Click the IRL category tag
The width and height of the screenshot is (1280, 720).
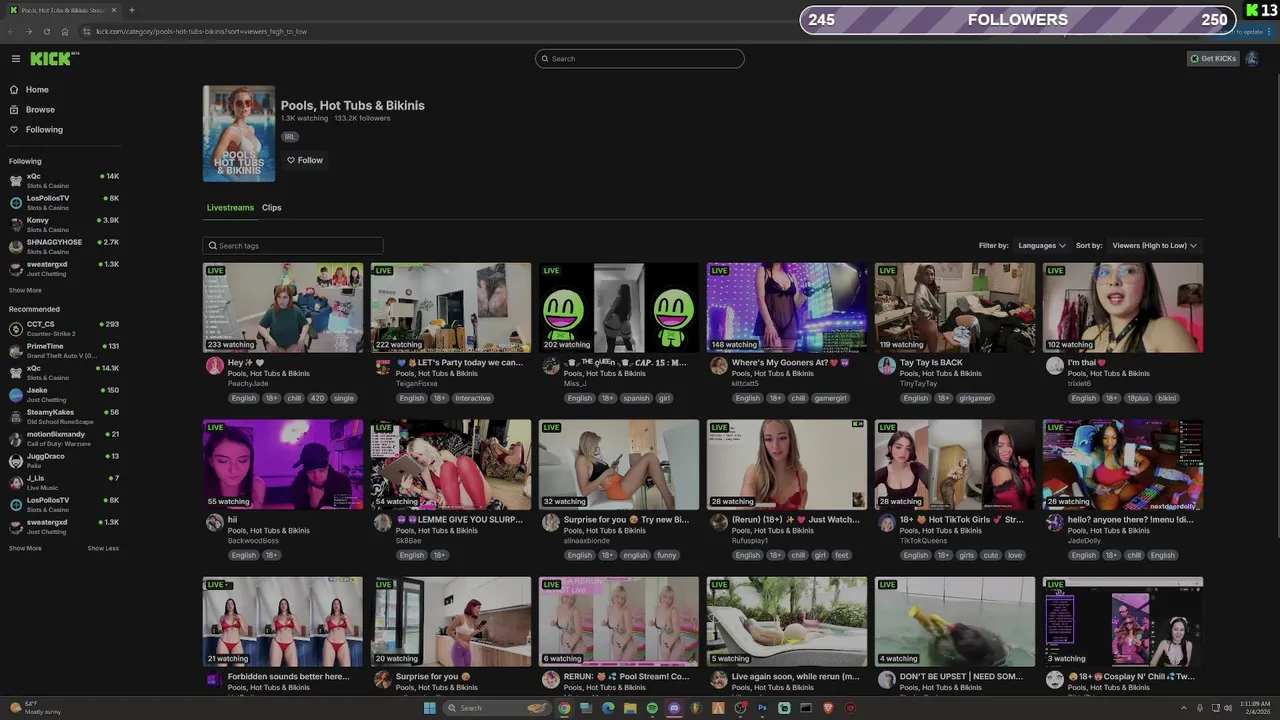[290, 137]
